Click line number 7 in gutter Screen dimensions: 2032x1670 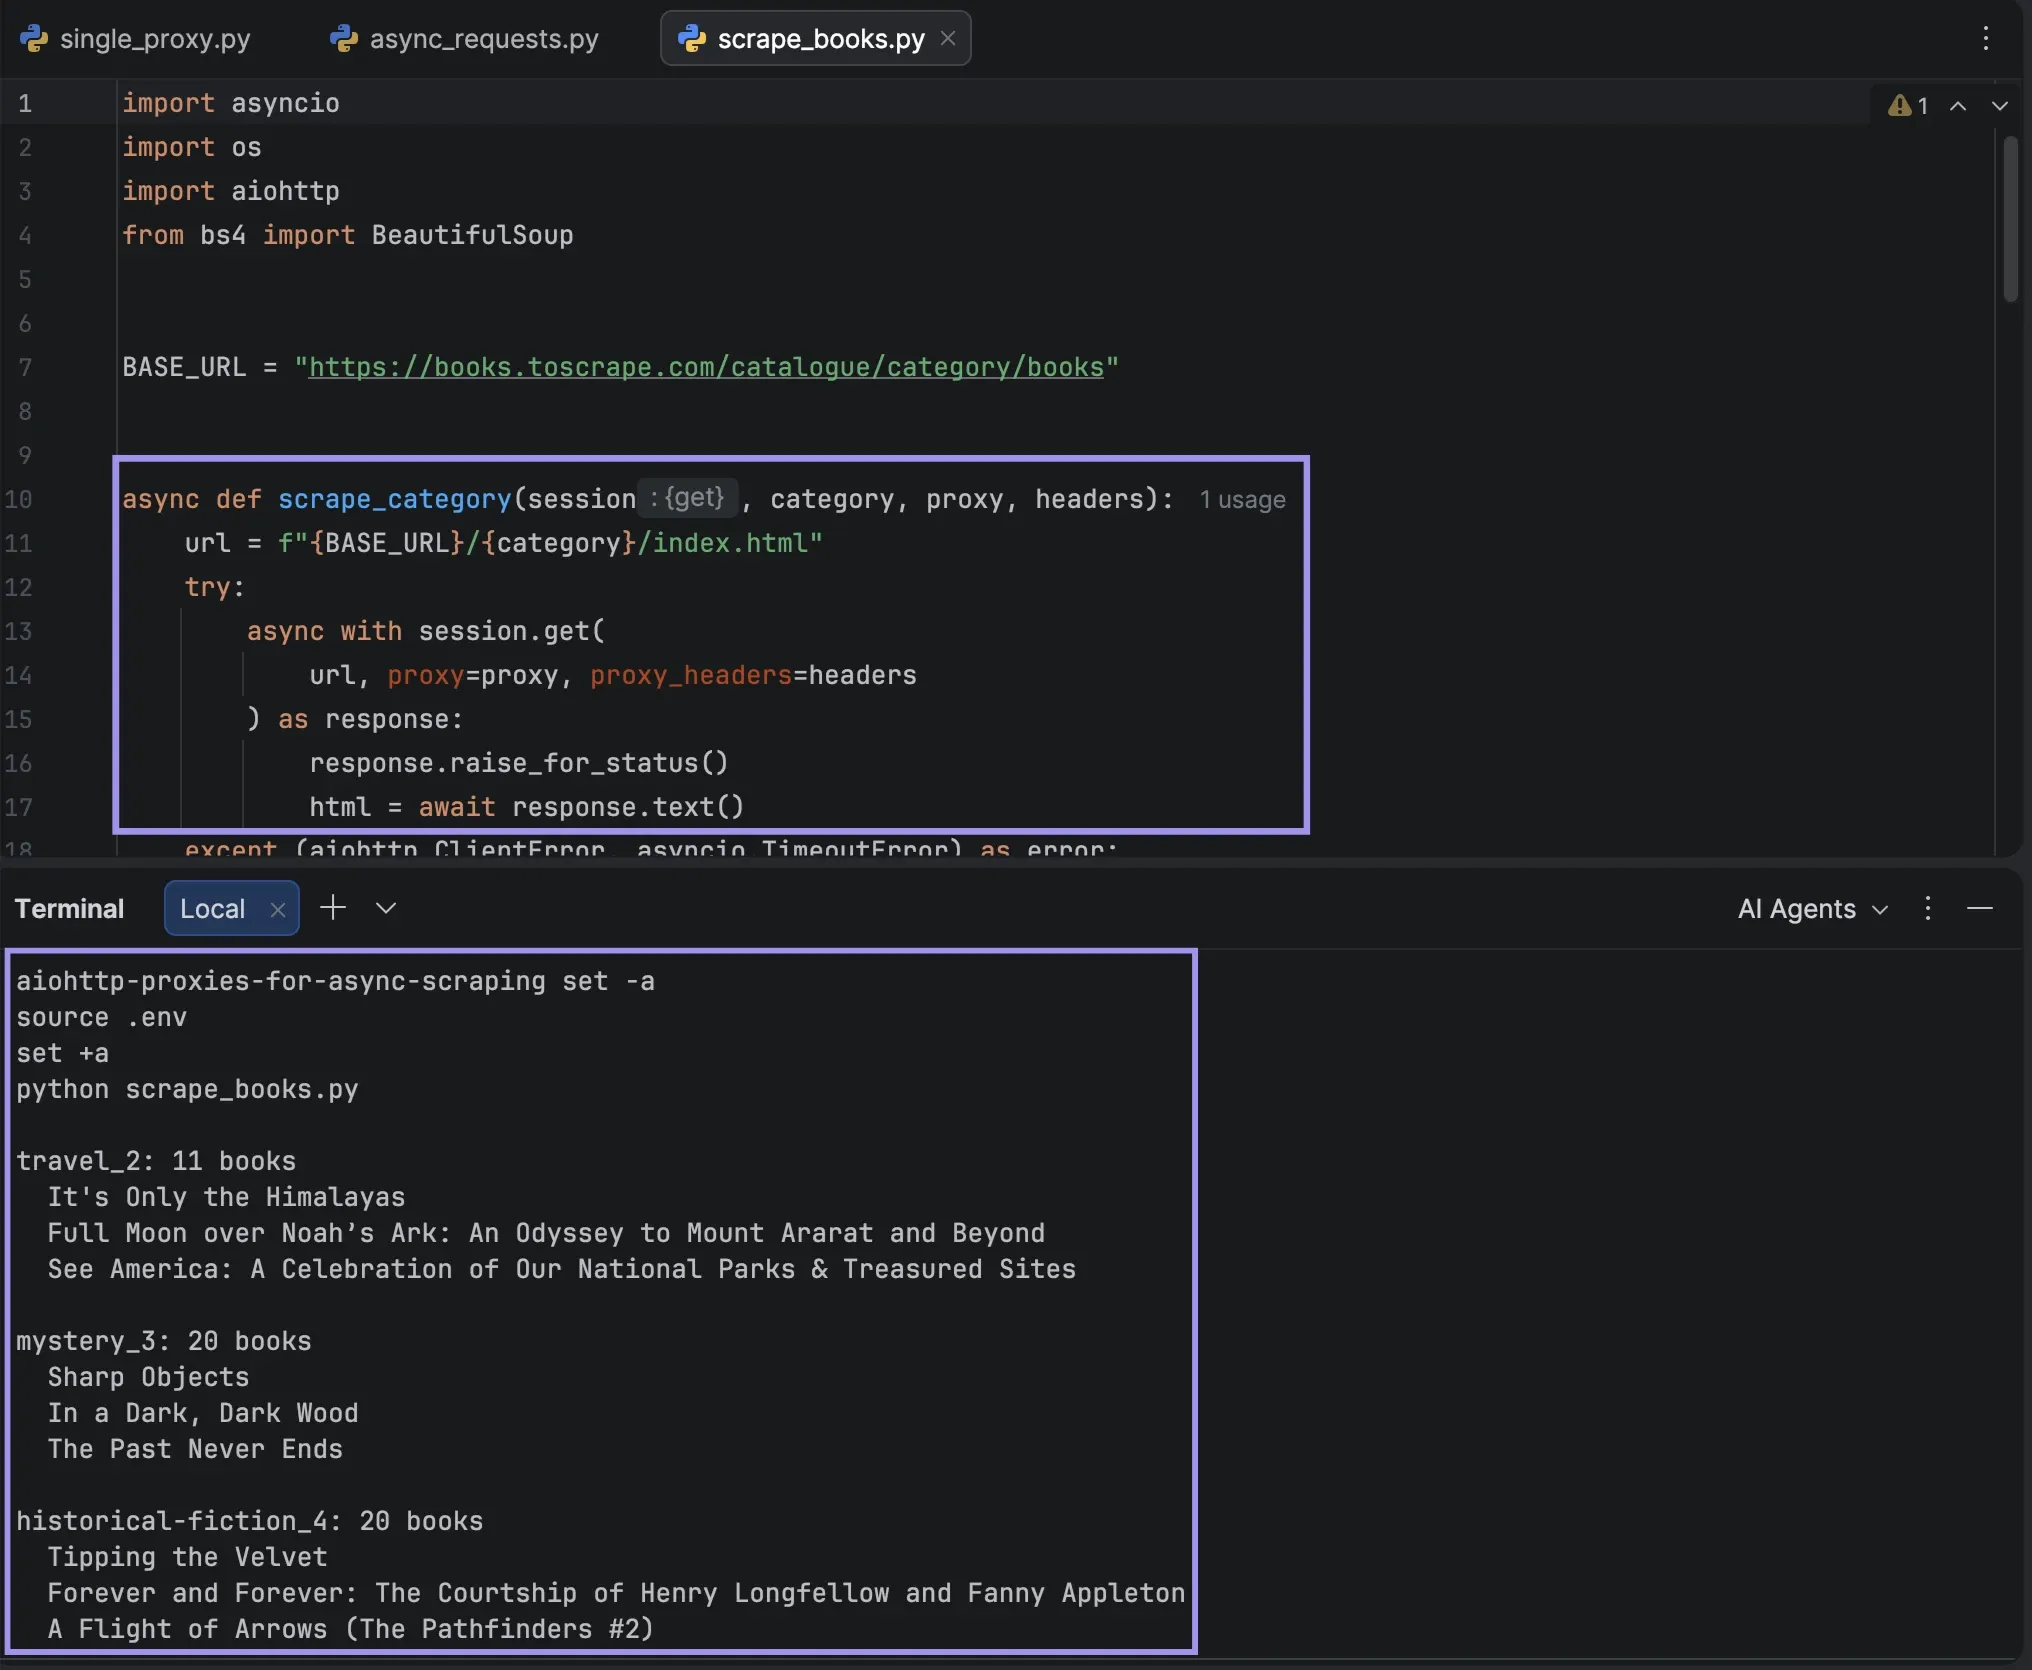click(x=25, y=367)
